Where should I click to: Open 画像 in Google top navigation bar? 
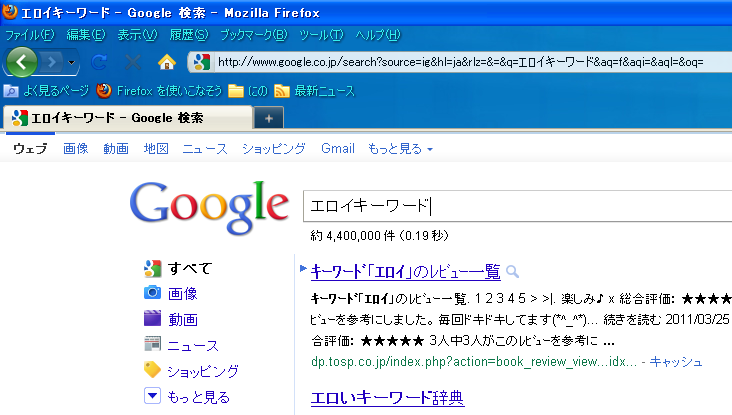76,148
